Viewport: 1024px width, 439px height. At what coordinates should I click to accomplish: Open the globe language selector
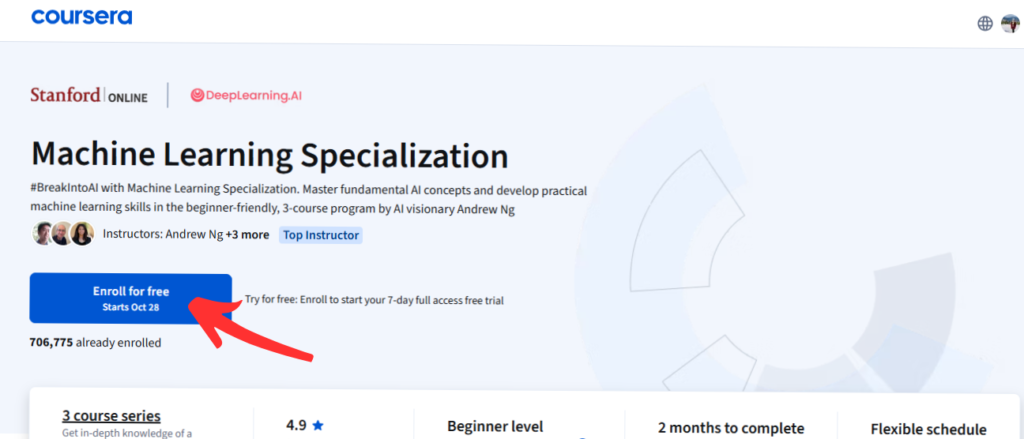(985, 23)
